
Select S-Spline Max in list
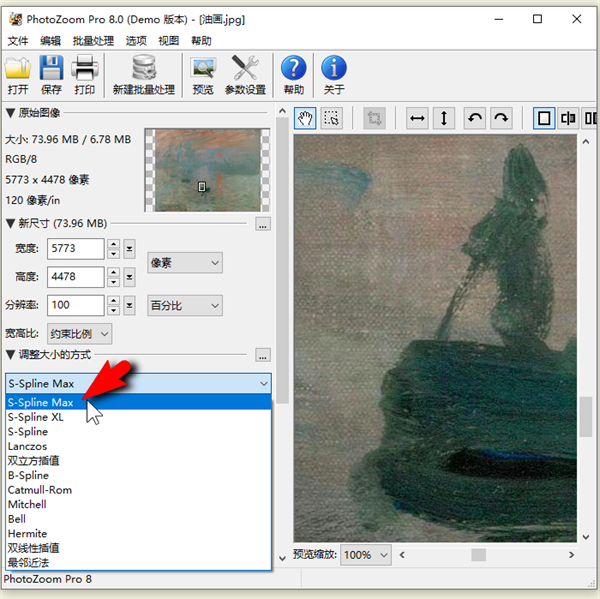pos(139,402)
